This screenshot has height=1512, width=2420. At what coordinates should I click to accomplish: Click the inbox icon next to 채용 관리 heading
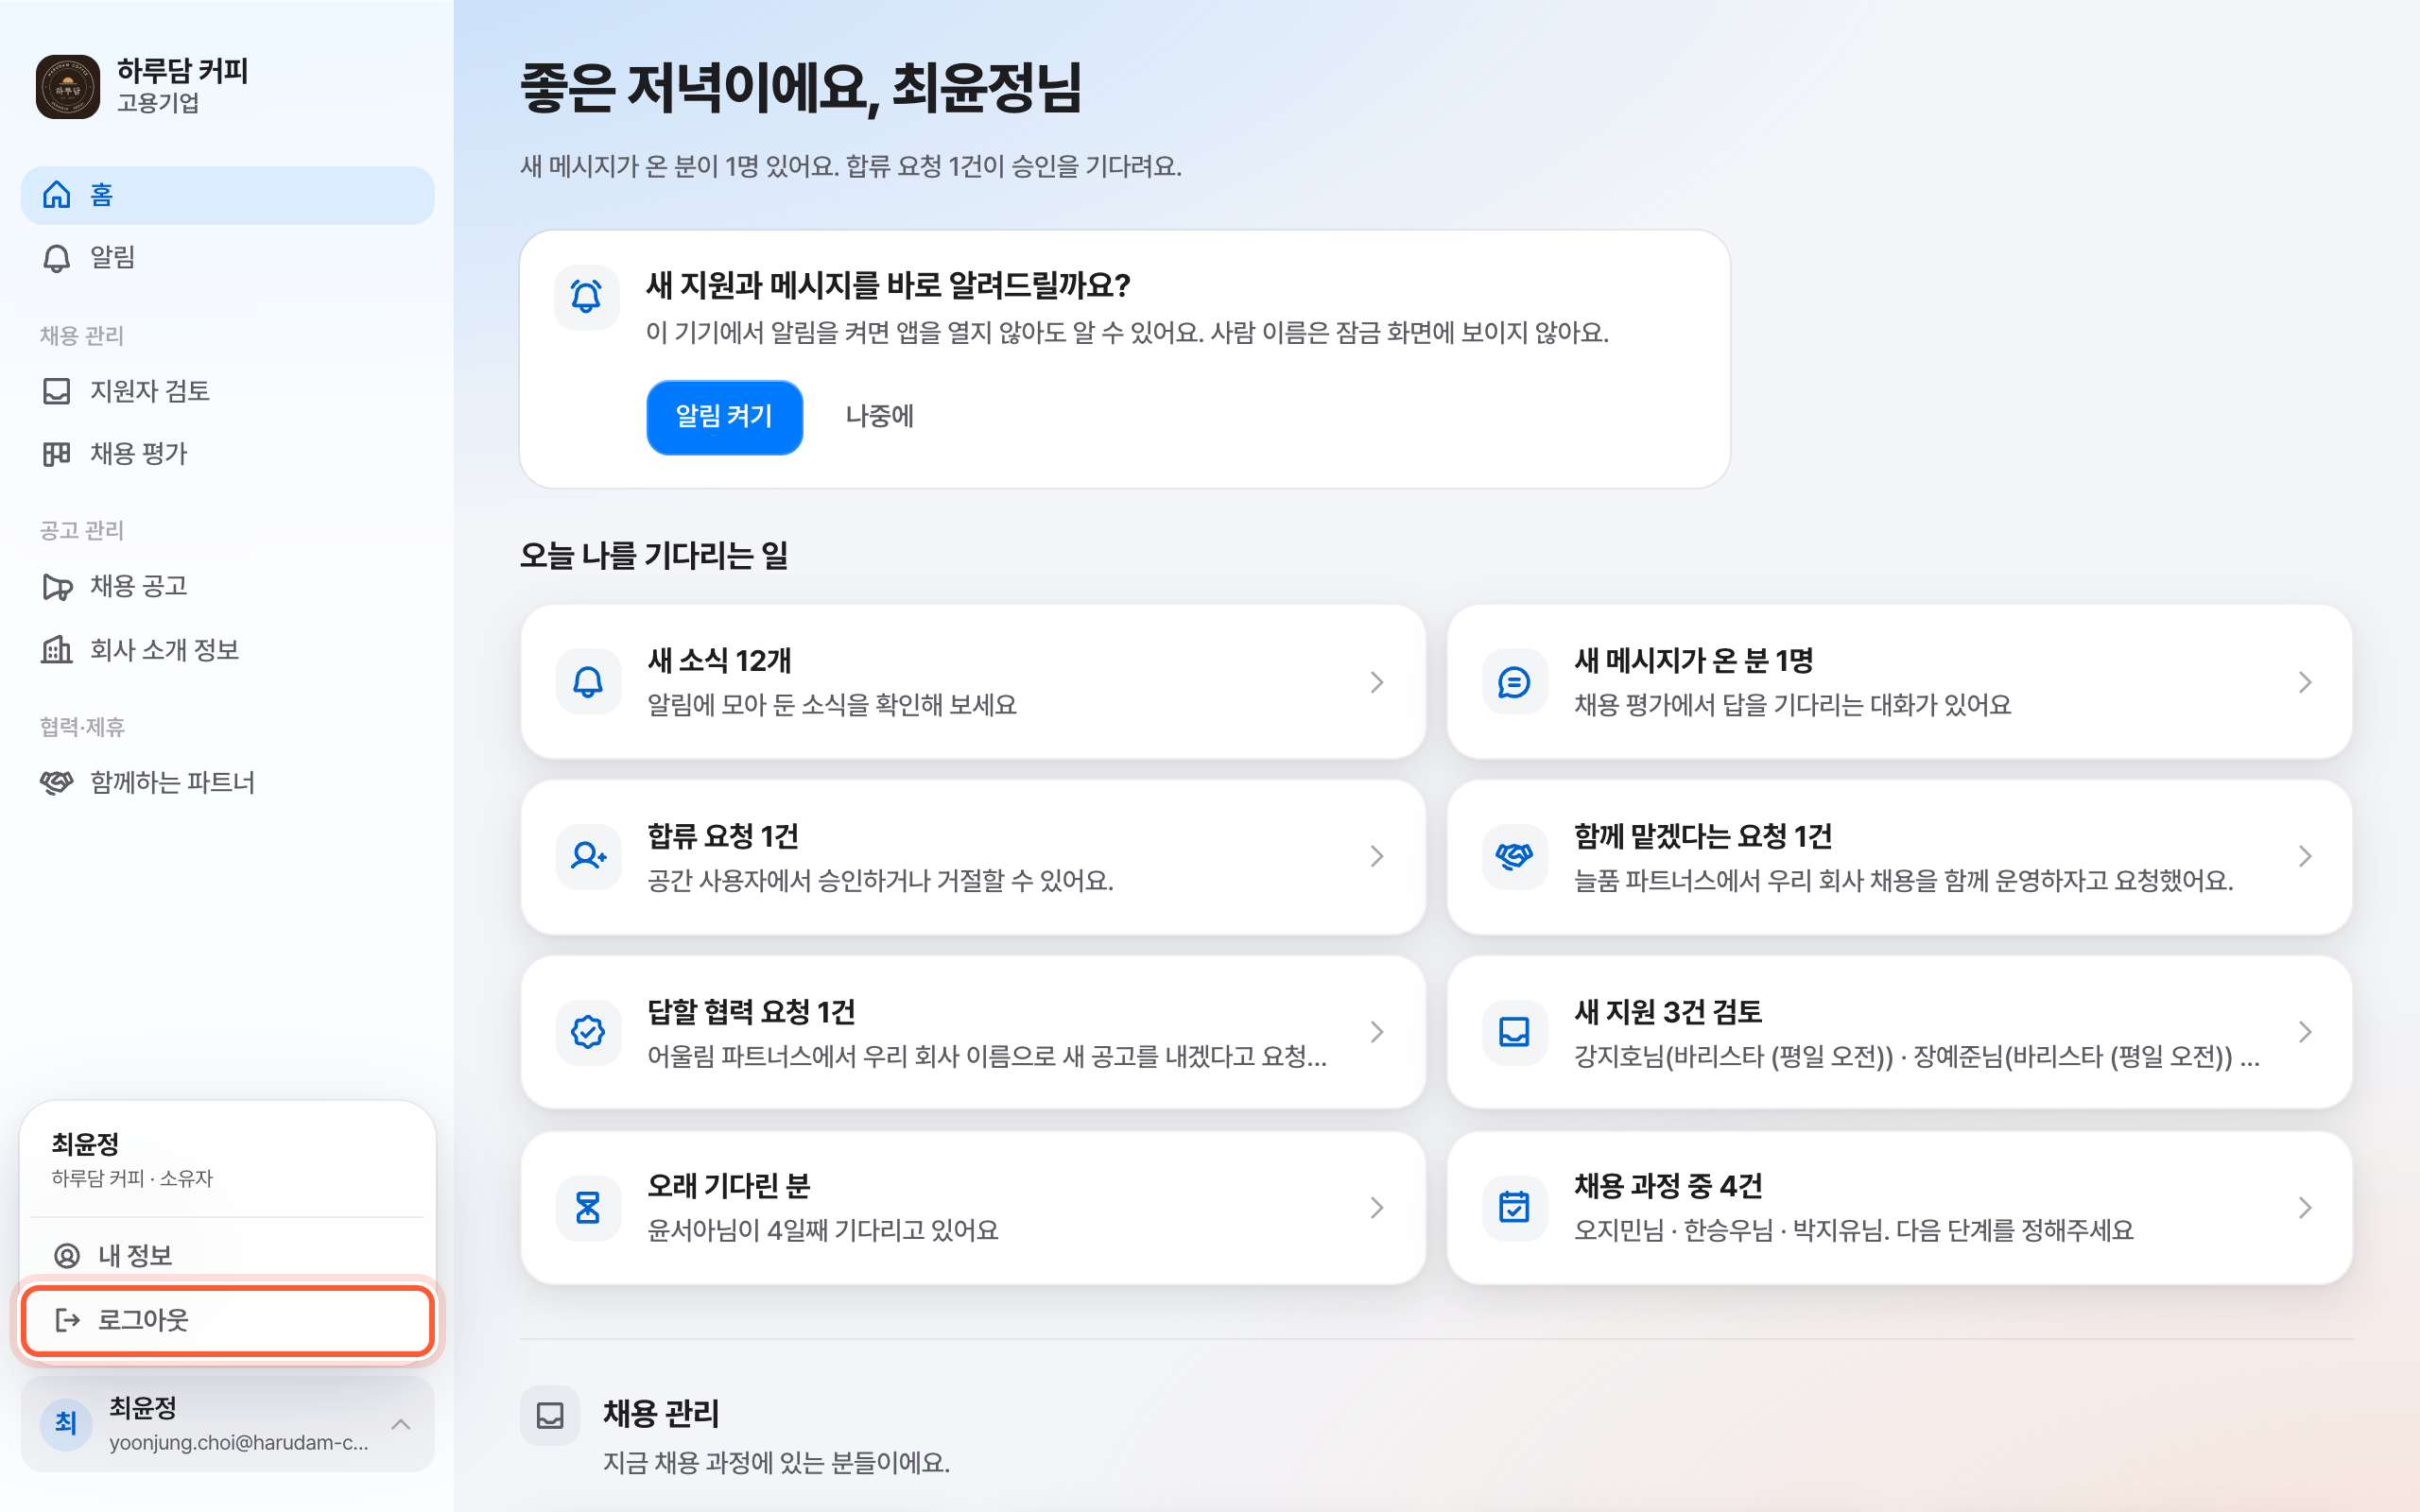pyautogui.click(x=550, y=1416)
